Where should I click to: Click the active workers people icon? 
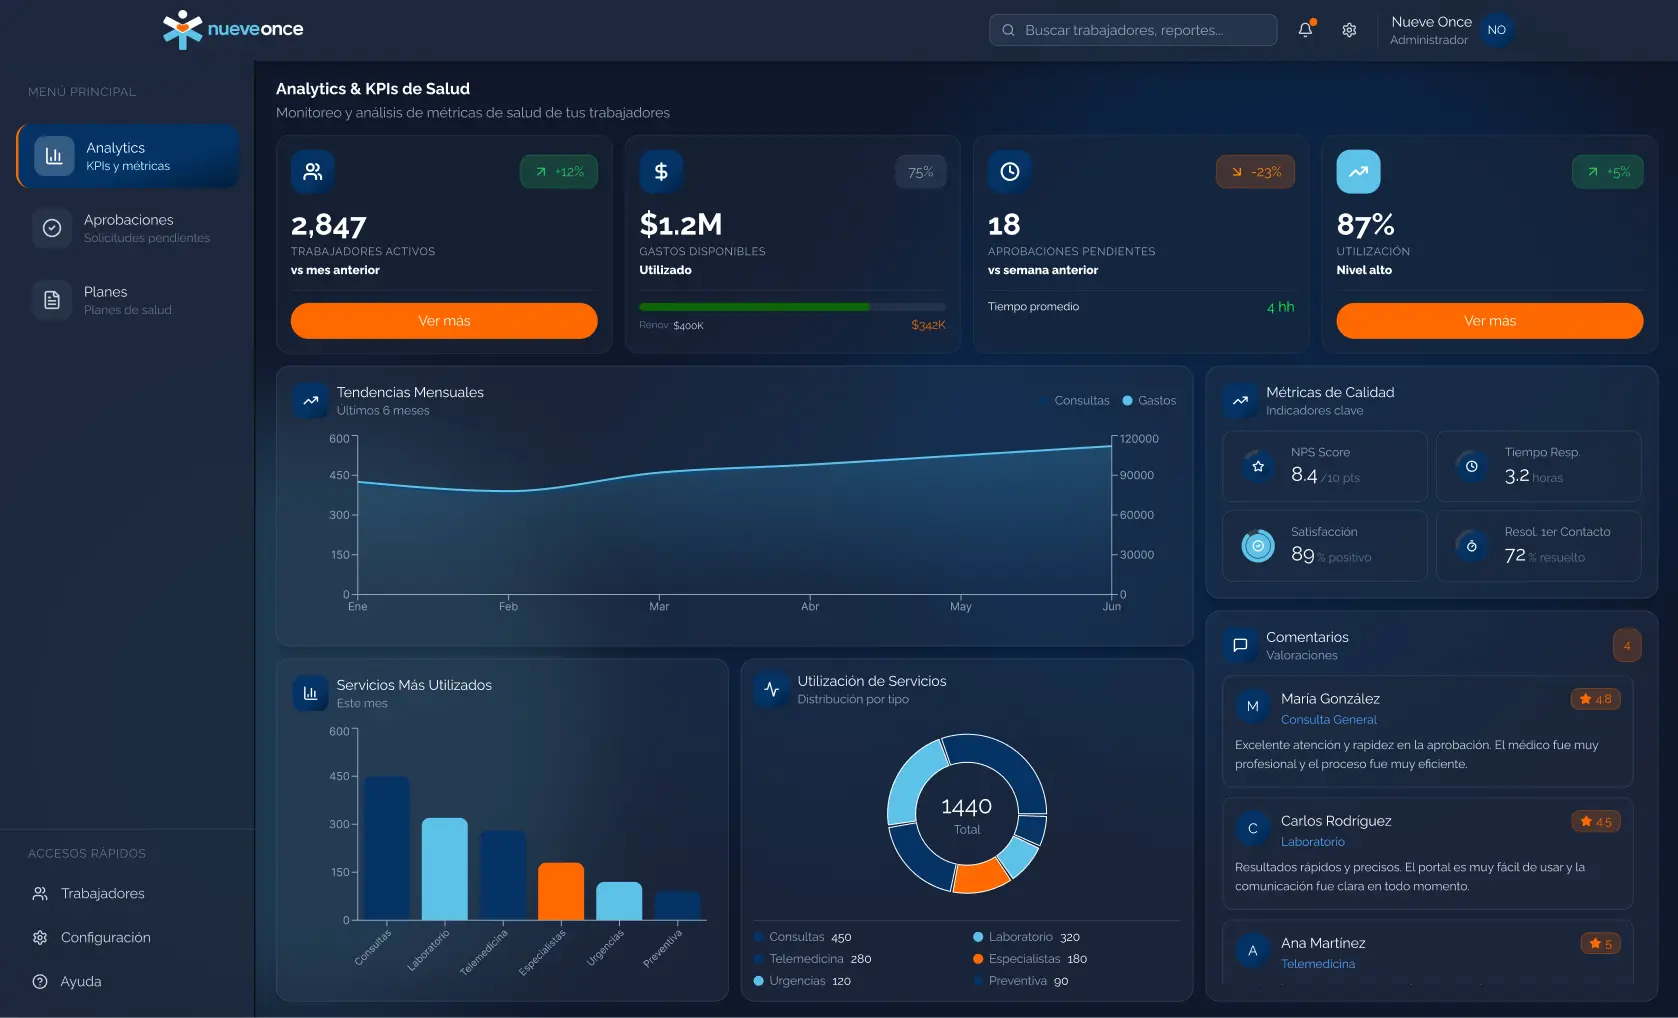pos(313,172)
